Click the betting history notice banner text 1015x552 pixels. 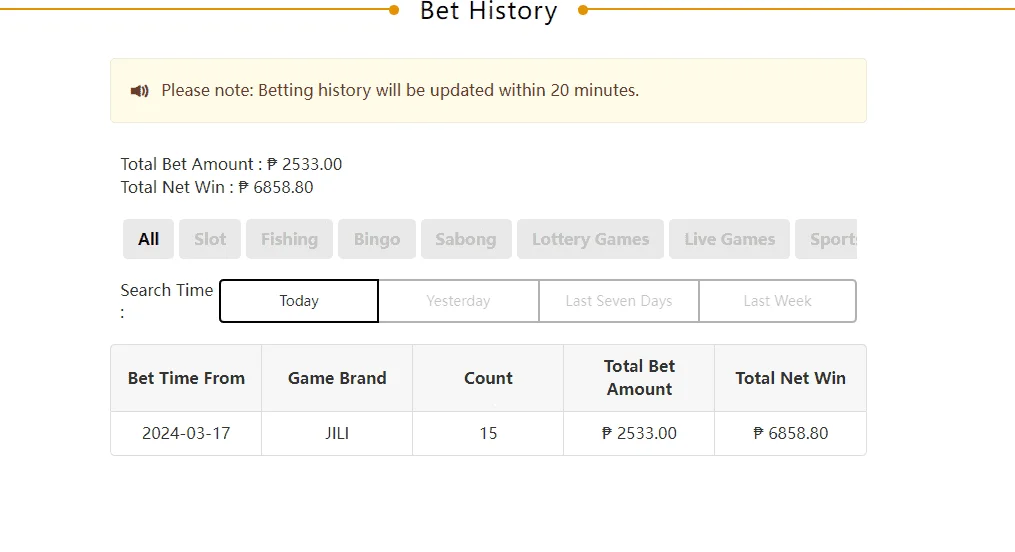click(400, 90)
